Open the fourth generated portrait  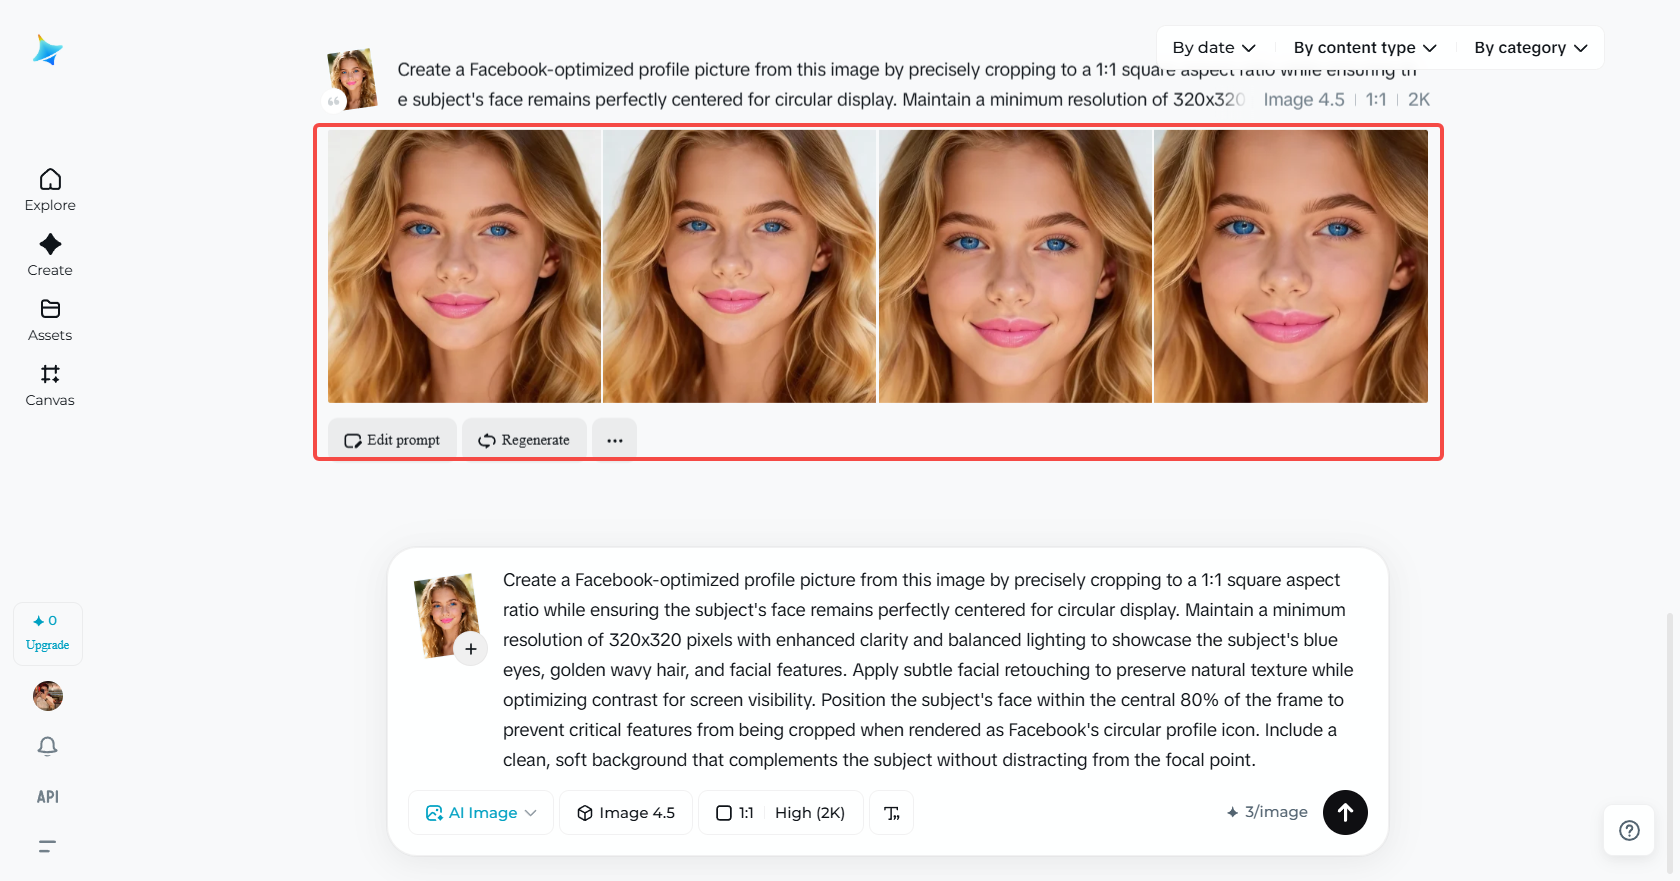[x=1291, y=266]
